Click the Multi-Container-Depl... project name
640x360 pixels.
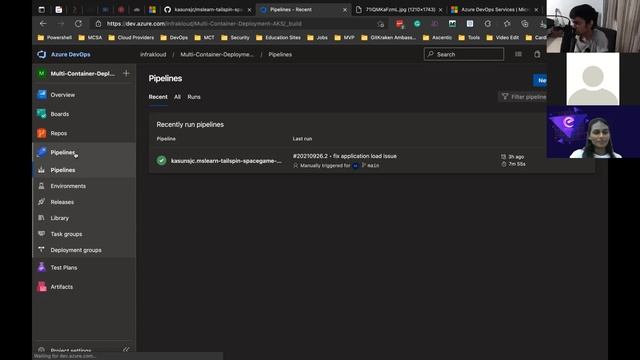click(82, 73)
